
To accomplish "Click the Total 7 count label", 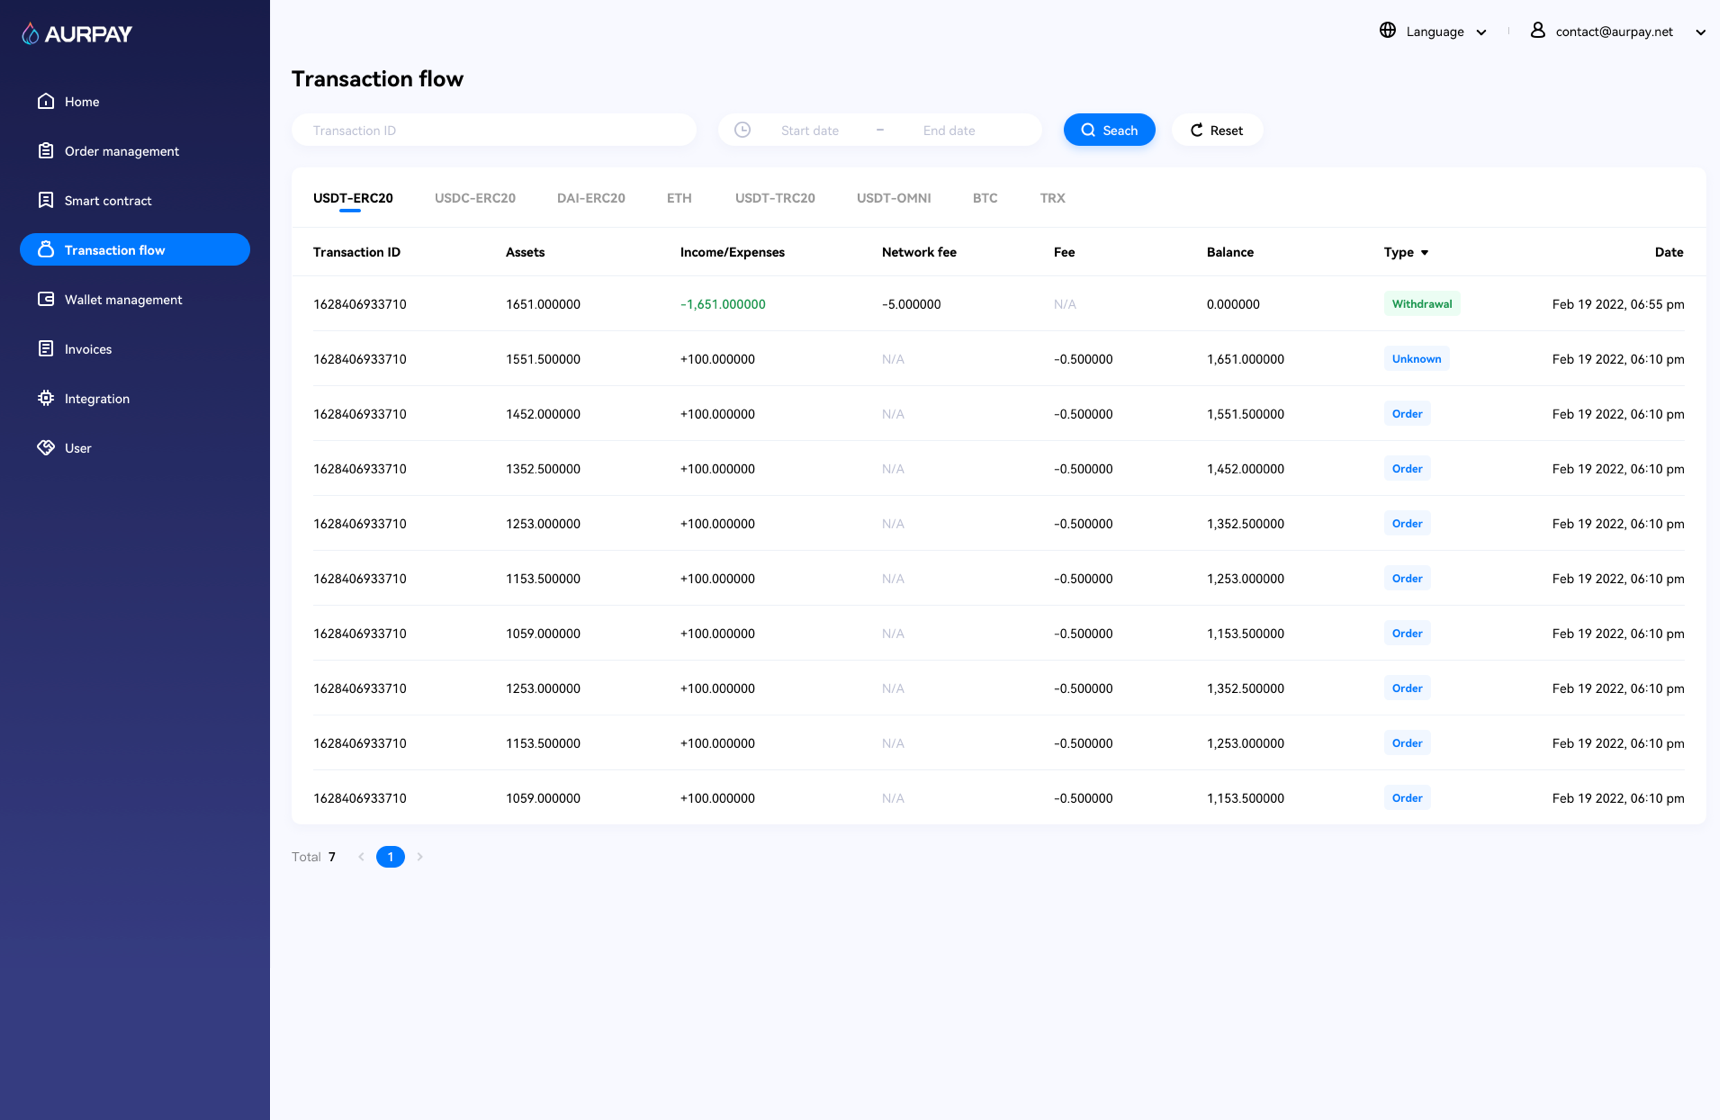I will (x=314, y=857).
